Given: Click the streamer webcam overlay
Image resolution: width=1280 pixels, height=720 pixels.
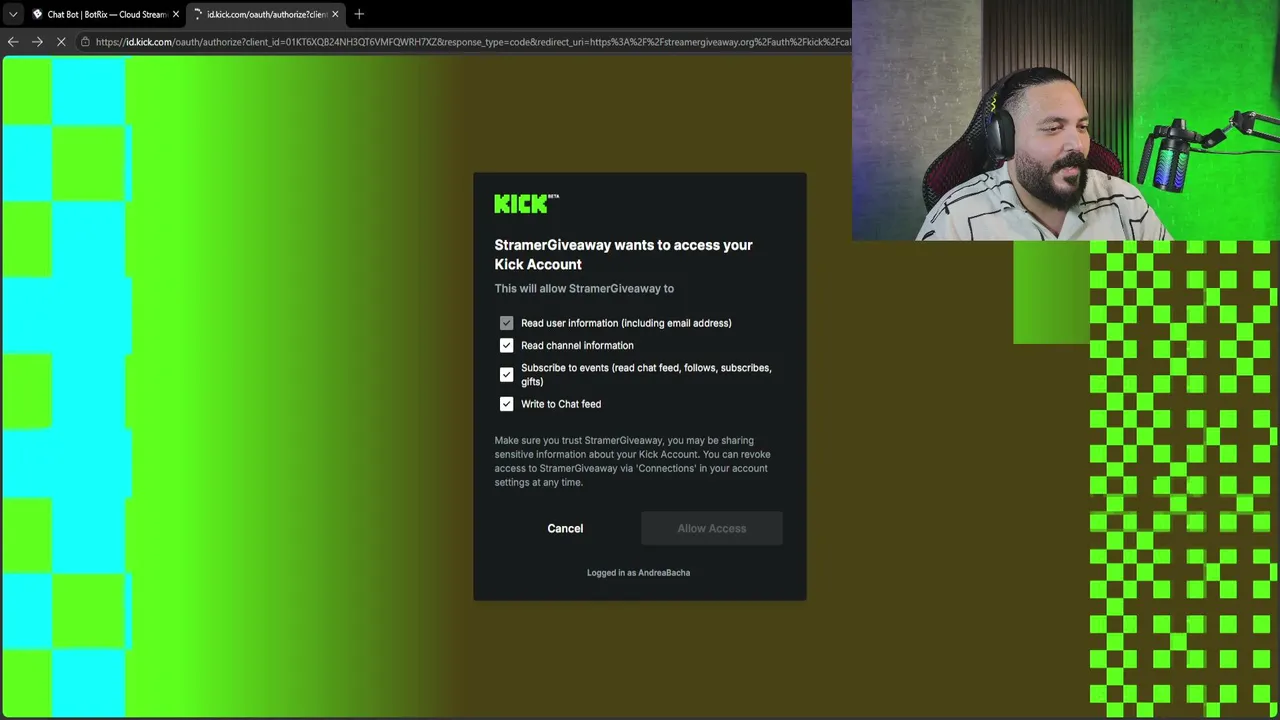Looking at the screenshot, I should tap(1066, 120).
